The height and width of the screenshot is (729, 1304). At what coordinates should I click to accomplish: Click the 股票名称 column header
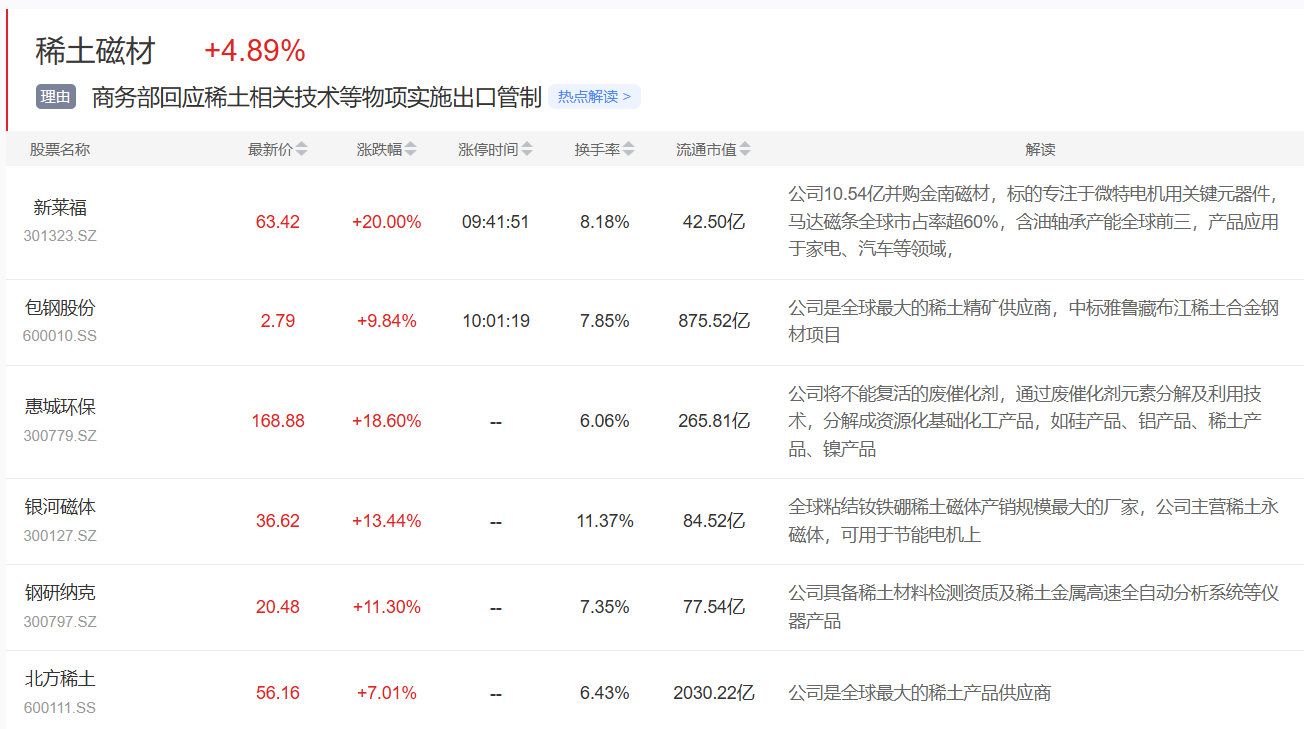coord(60,150)
